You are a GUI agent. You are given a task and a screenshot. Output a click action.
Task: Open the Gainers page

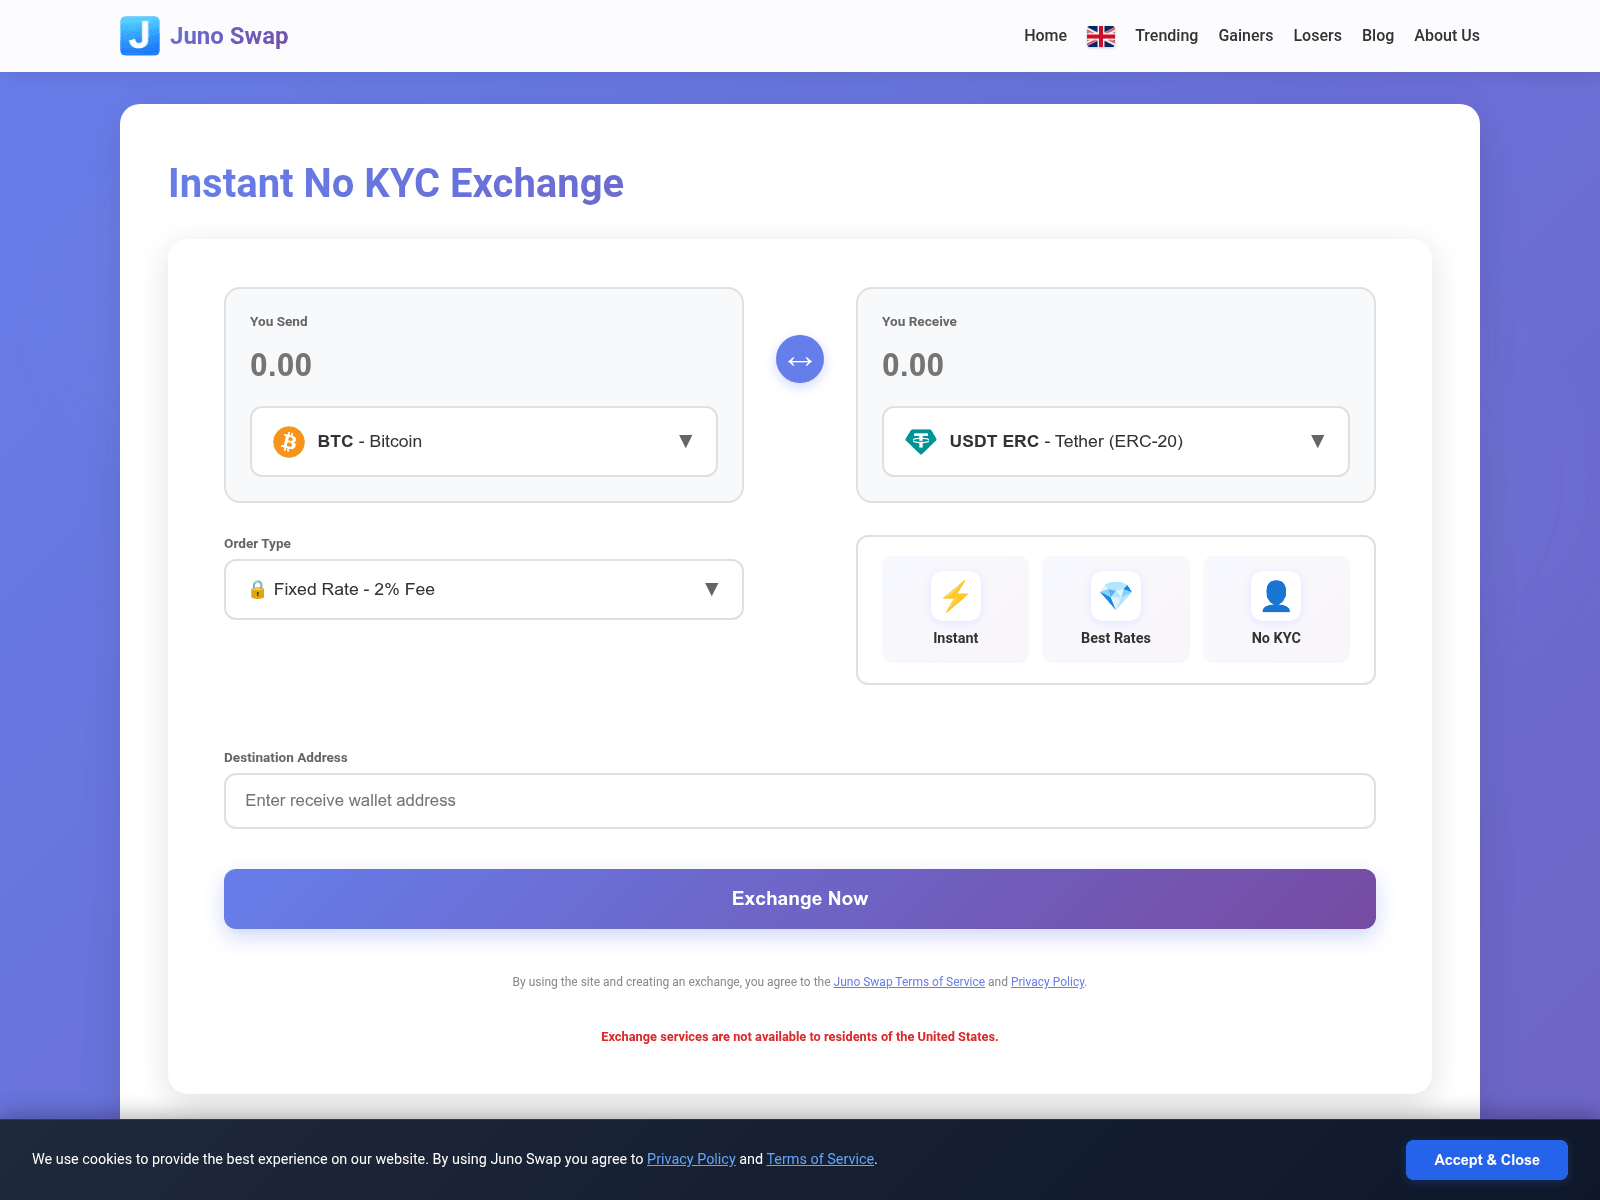click(1246, 36)
